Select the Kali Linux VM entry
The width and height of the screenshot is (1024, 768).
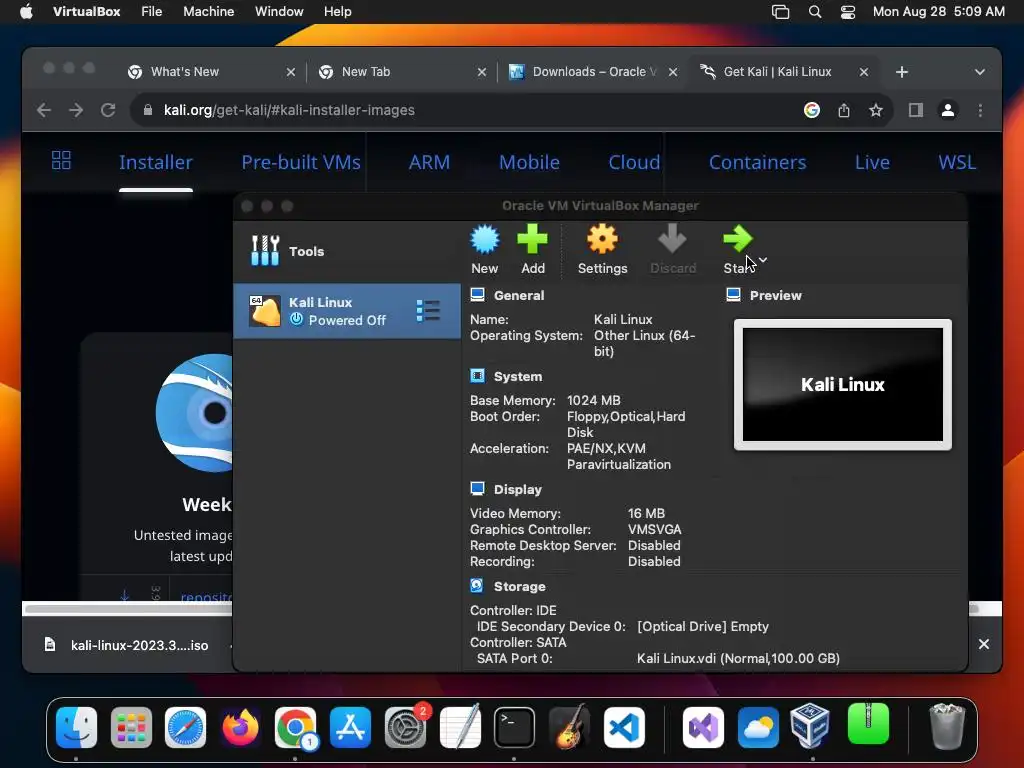(x=347, y=311)
